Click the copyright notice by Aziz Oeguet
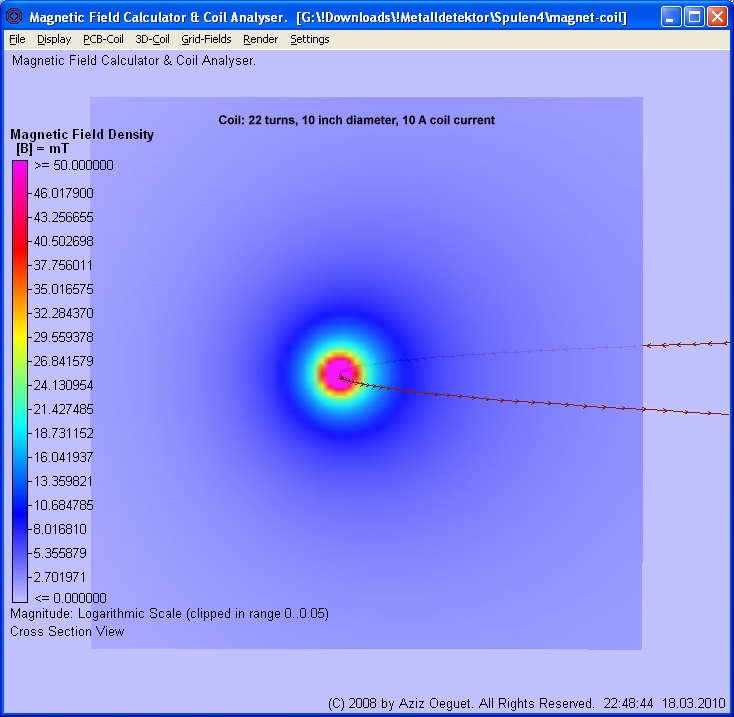 pyautogui.click(x=461, y=703)
